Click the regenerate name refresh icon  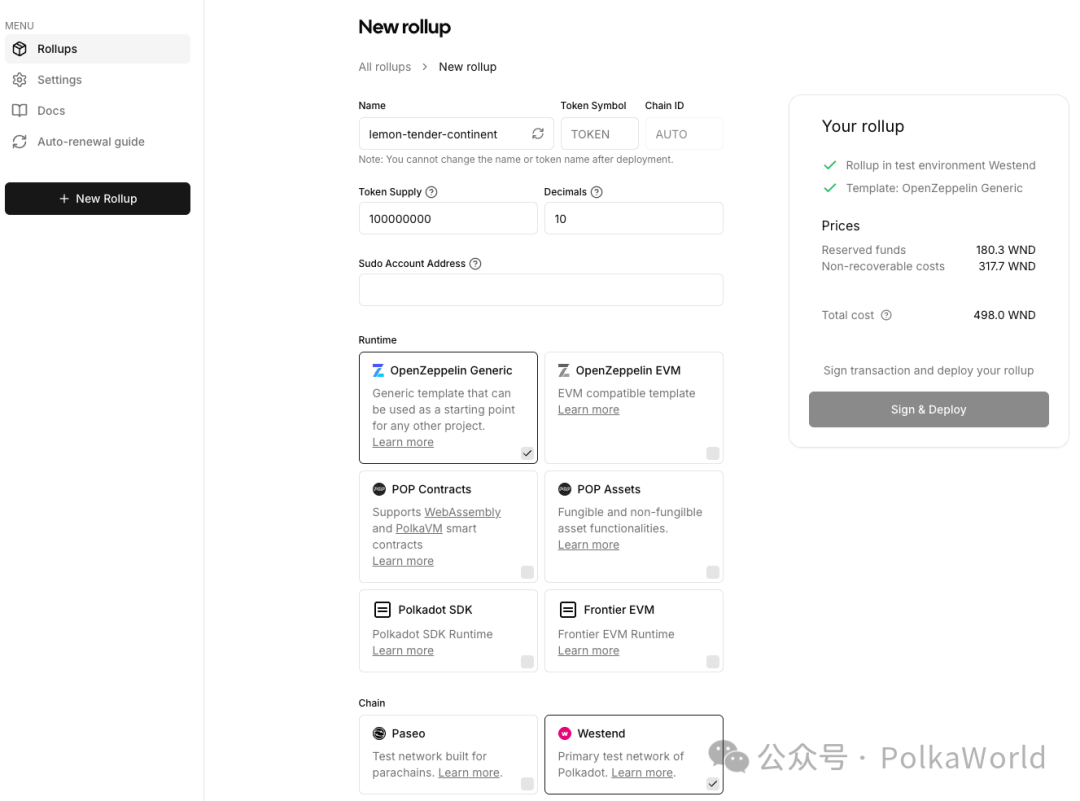538,134
